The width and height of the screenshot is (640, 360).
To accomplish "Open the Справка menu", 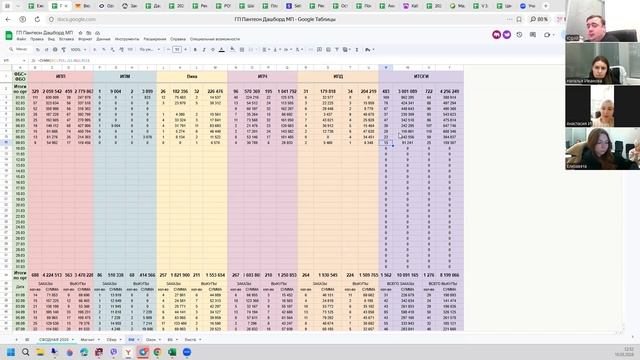I will pyautogui.click(x=178, y=39).
